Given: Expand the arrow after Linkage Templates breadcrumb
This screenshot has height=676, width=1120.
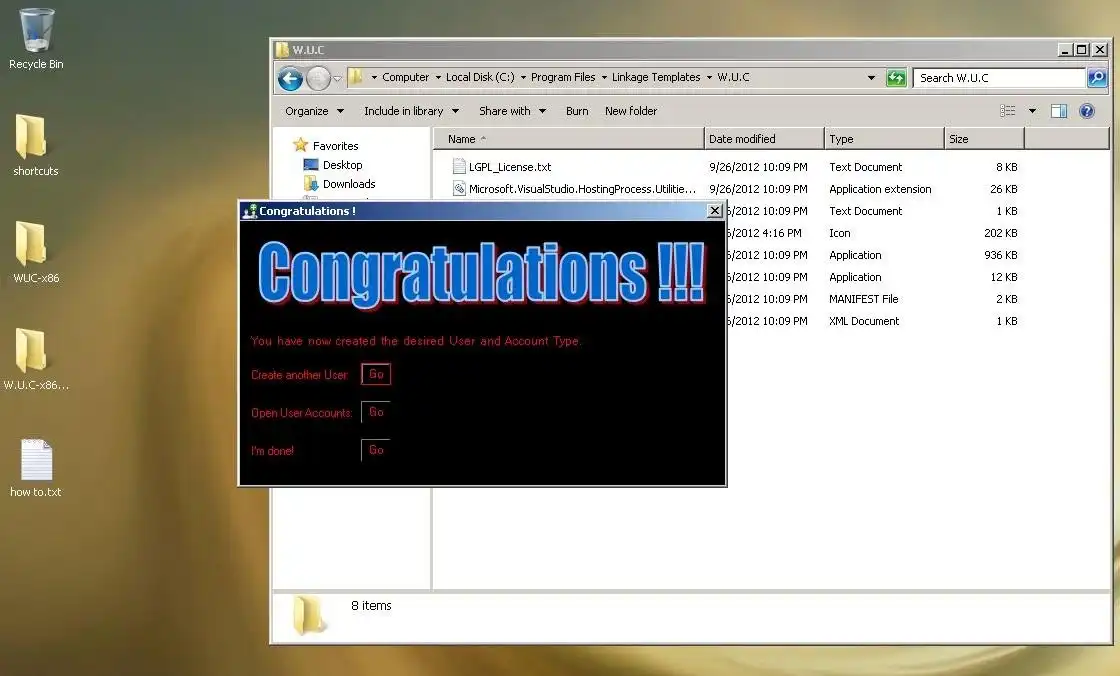Looking at the screenshot, I should coord(709,77).
